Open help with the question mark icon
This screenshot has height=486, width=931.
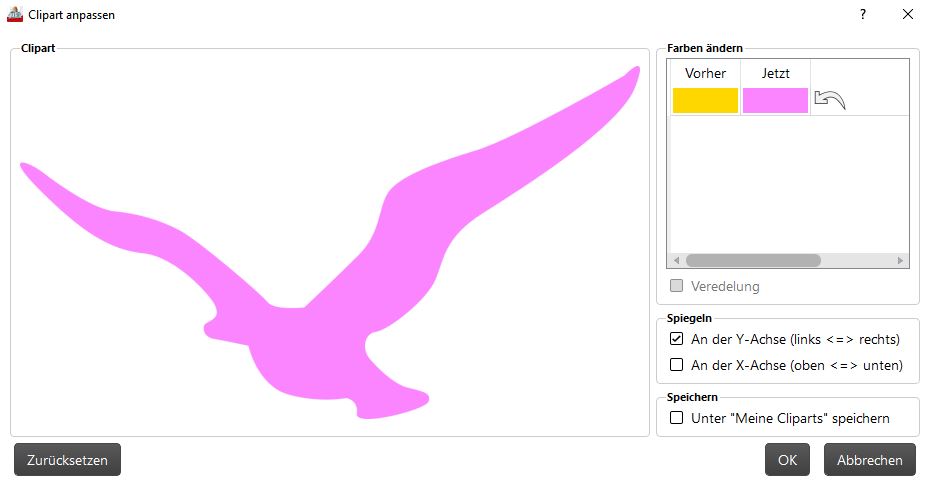863,14
